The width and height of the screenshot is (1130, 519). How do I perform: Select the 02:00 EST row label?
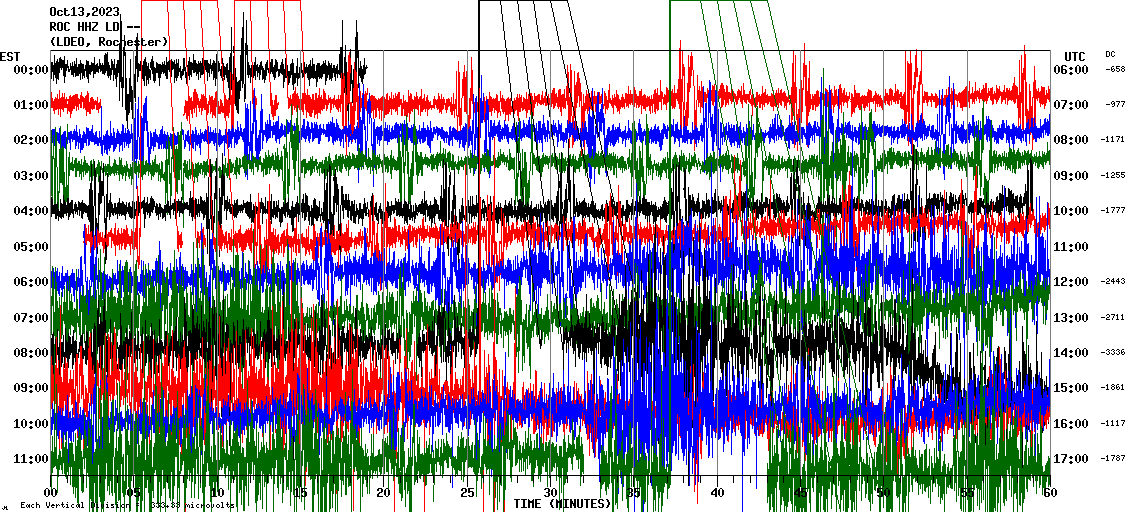point(30,140)
